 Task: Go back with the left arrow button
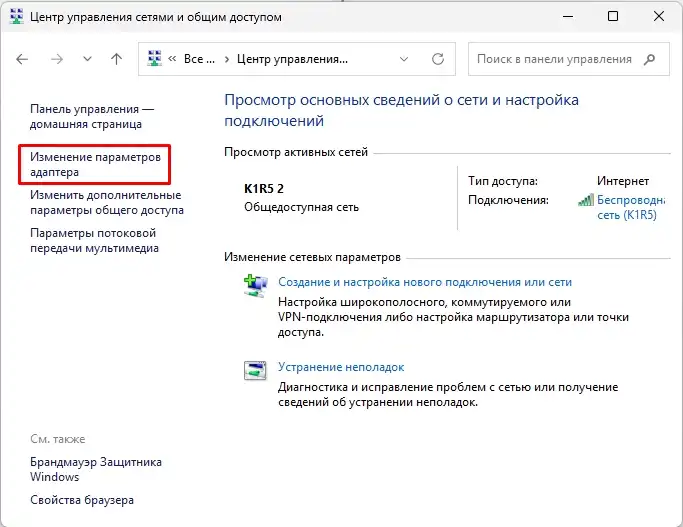[22, 59]
